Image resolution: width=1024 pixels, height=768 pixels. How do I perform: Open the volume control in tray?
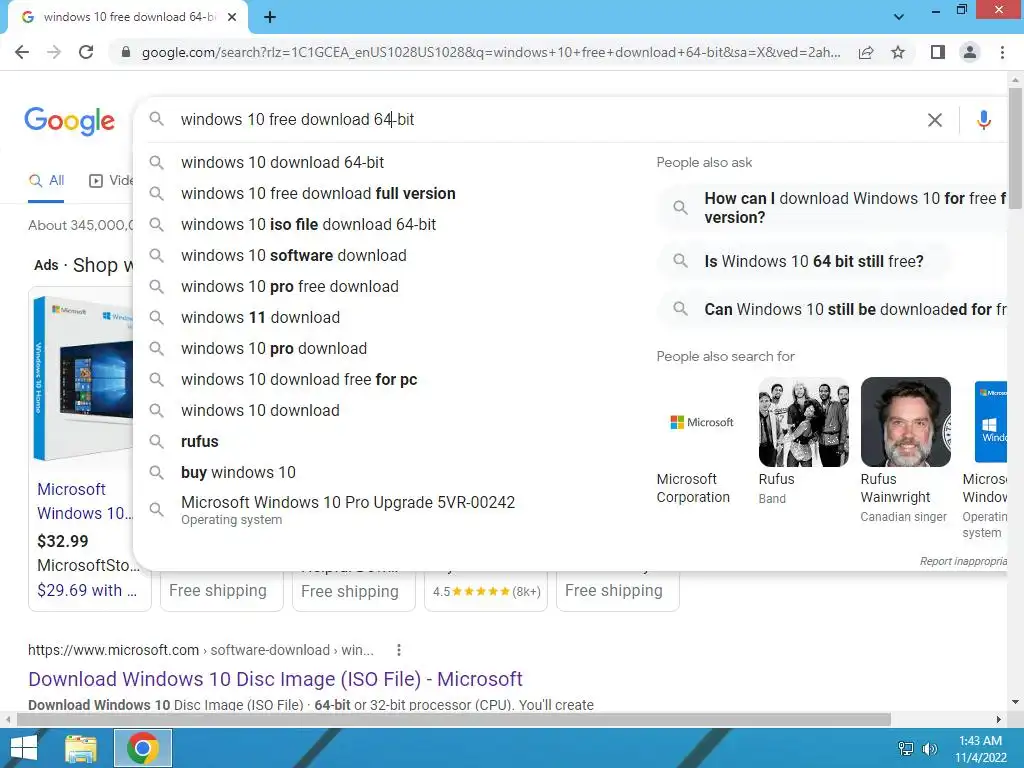(929, 748)
